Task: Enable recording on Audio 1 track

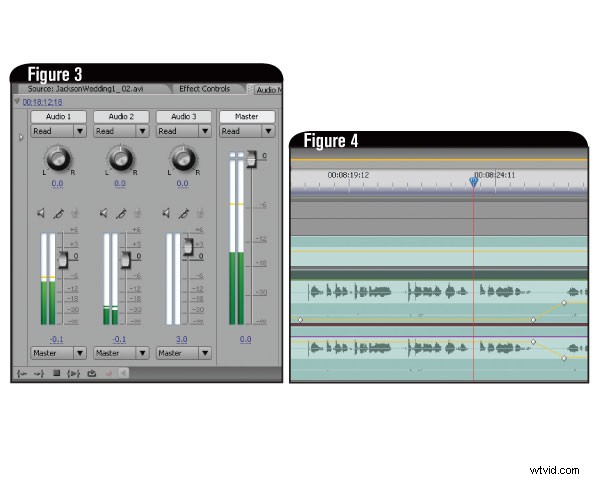Action: tap(75, 213)
